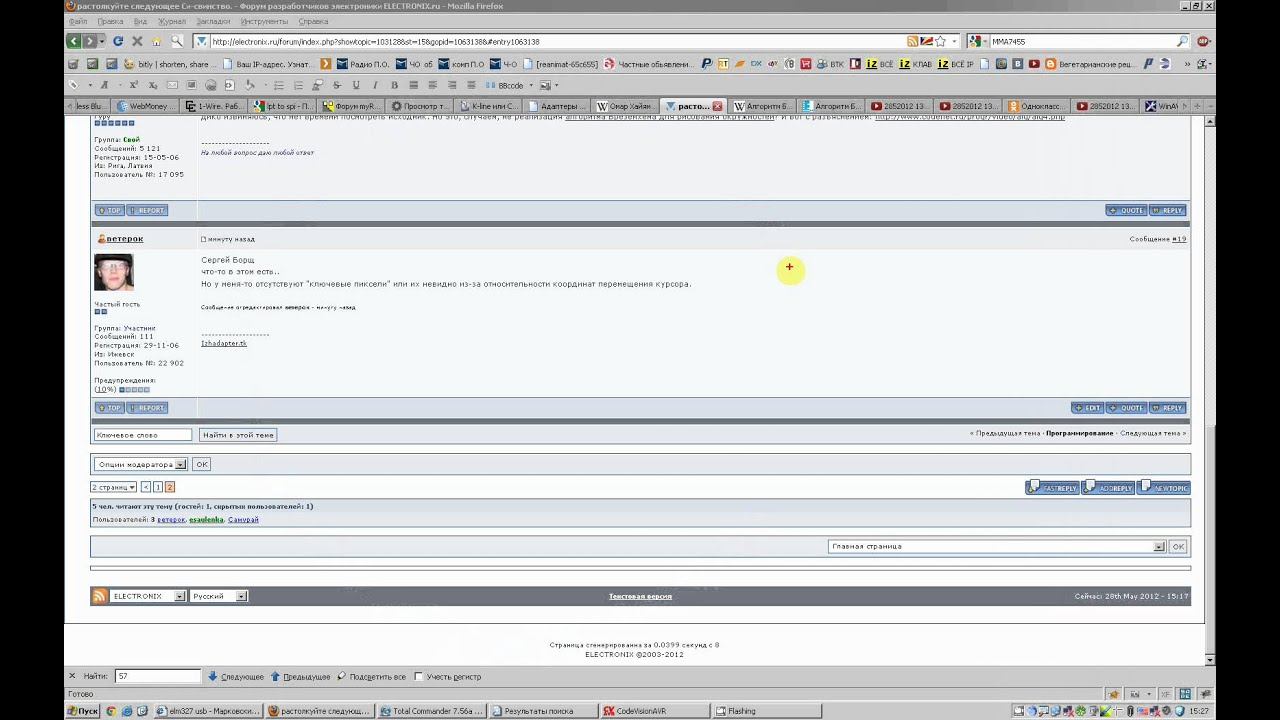This screenshot has width=1280, height=720.
Task: Open the Home page icon
Action: coord(156,41)
